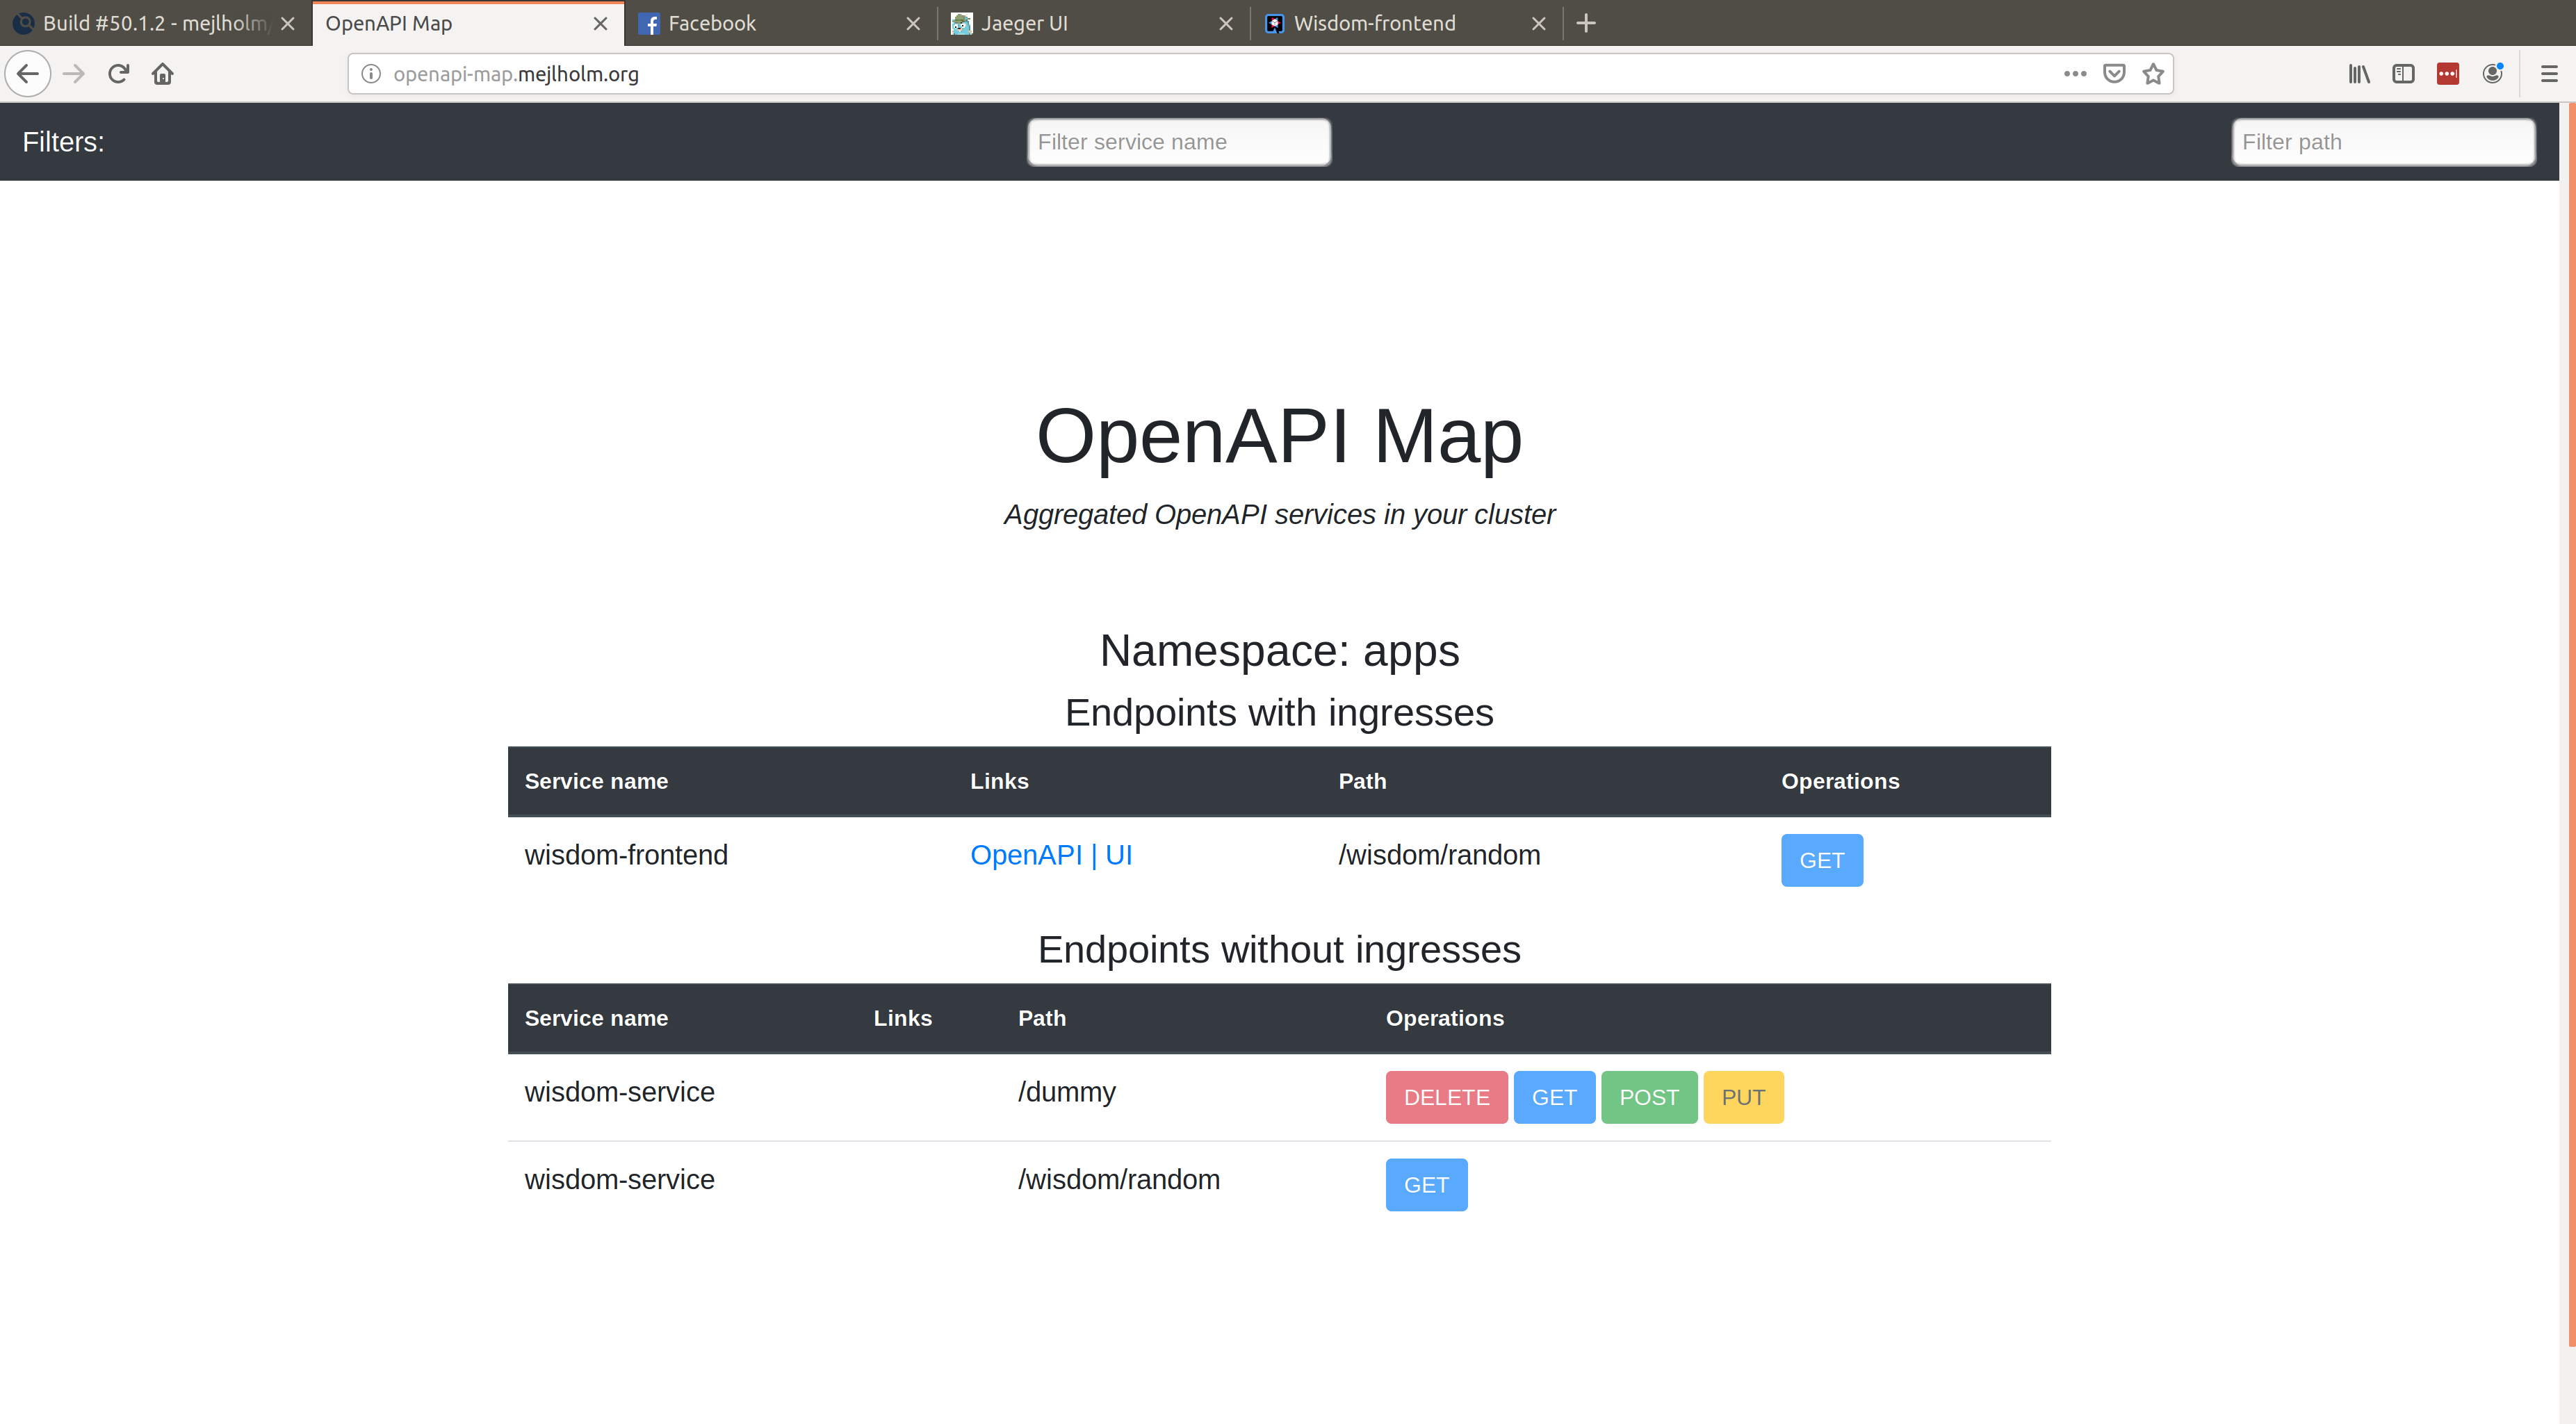
Task: Bookmark this page with star icon
Action: (2153, 74)
